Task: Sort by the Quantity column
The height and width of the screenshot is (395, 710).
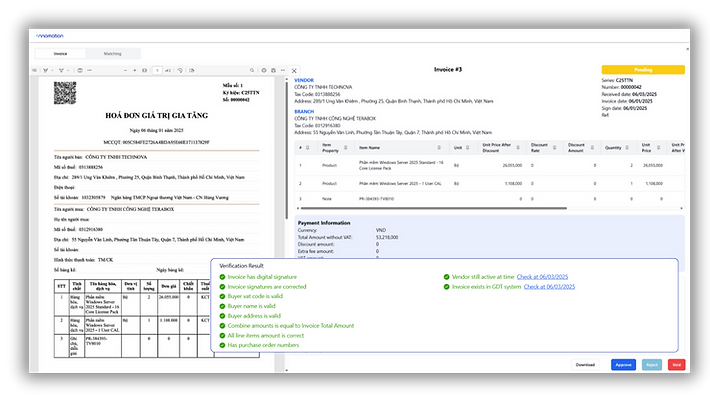Action: coord(627,148)
